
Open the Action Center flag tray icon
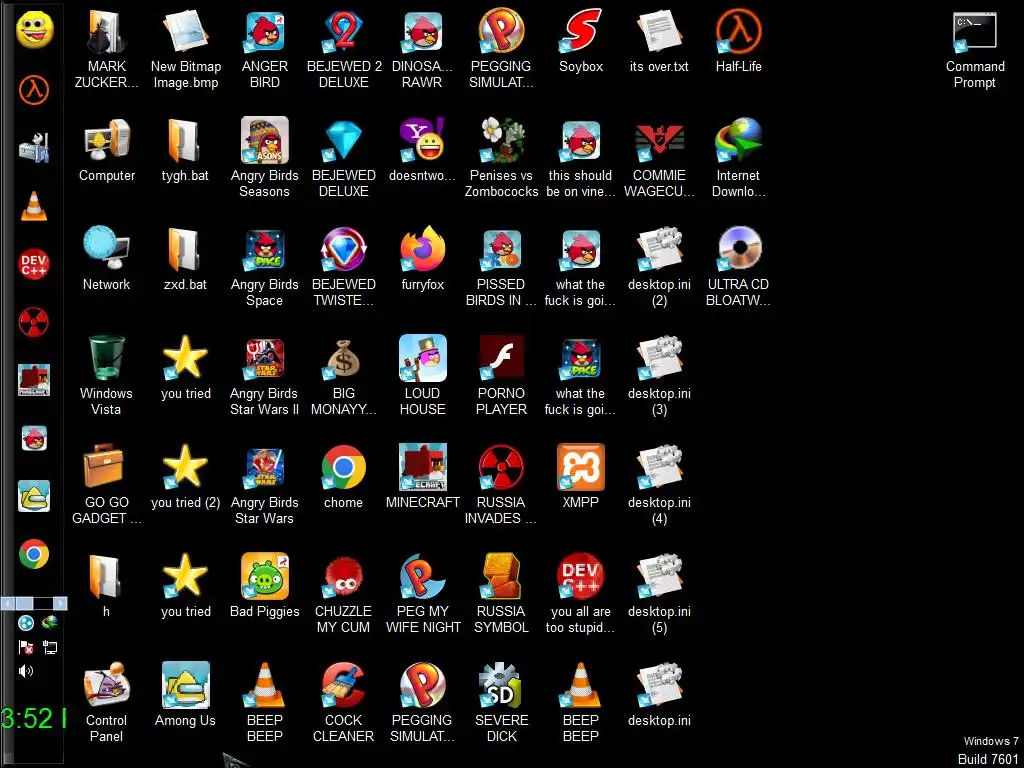[26, 647]
